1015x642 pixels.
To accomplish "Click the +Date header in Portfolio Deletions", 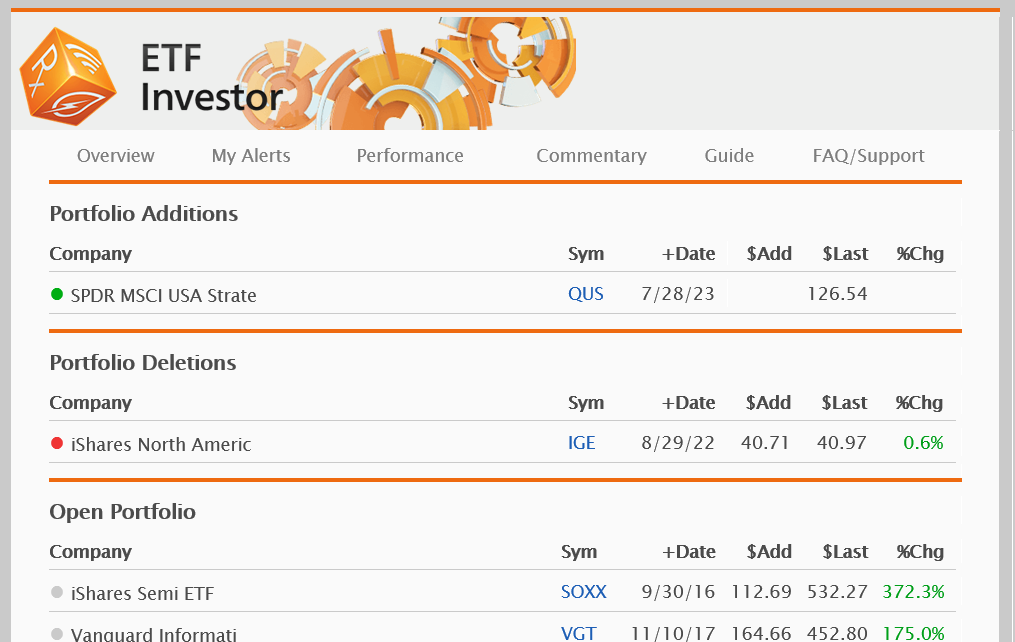I will pyautogui.click(x=688, y=403).
